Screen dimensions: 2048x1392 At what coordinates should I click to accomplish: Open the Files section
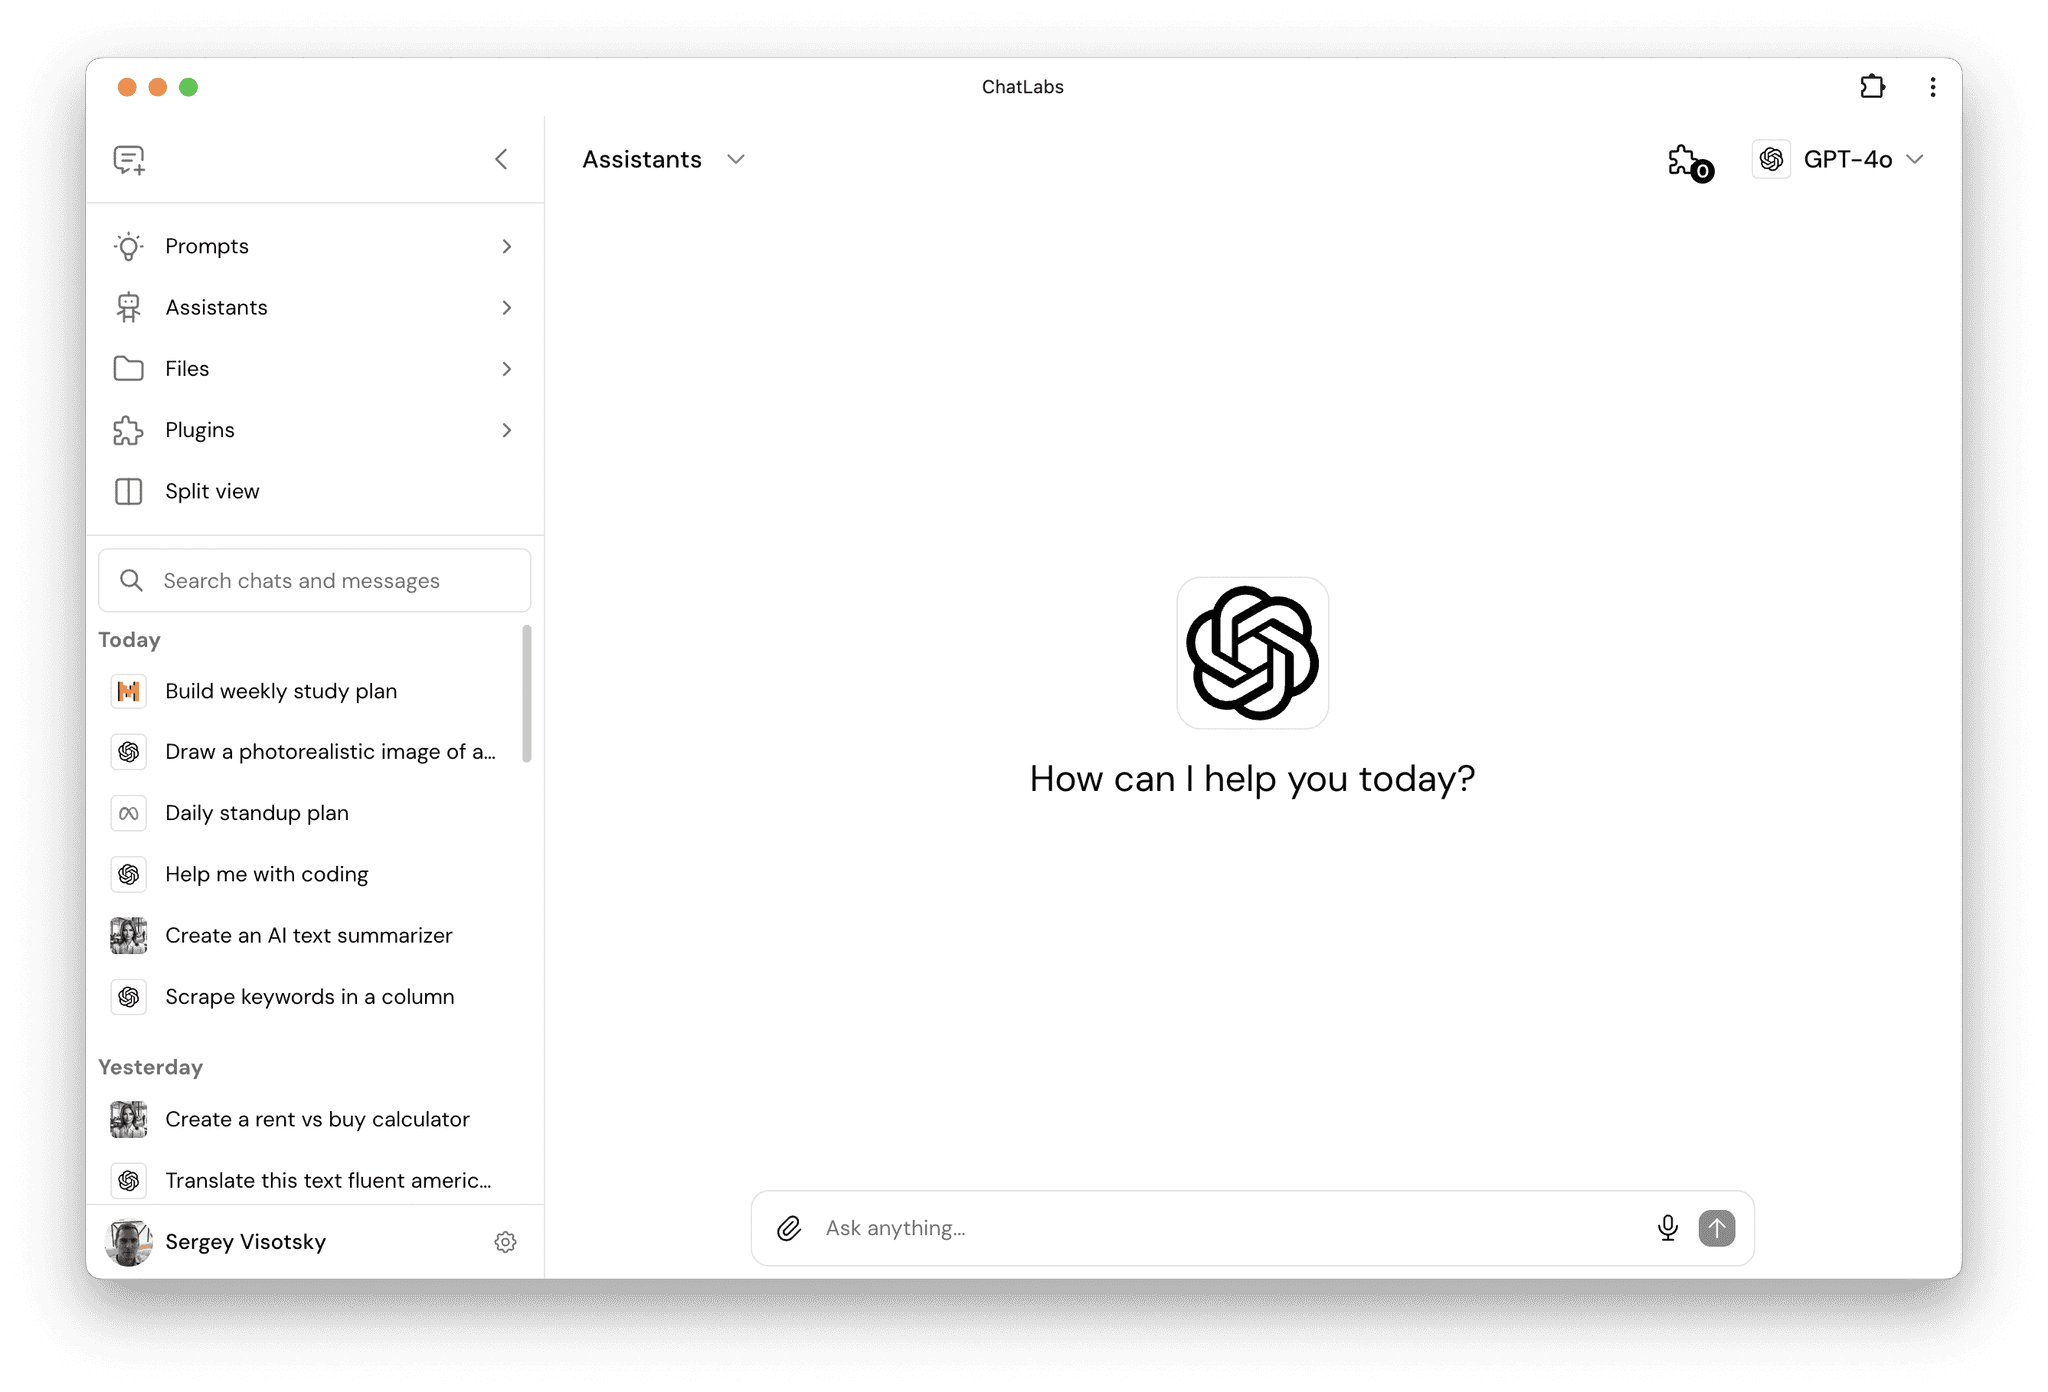pos(315,368)
